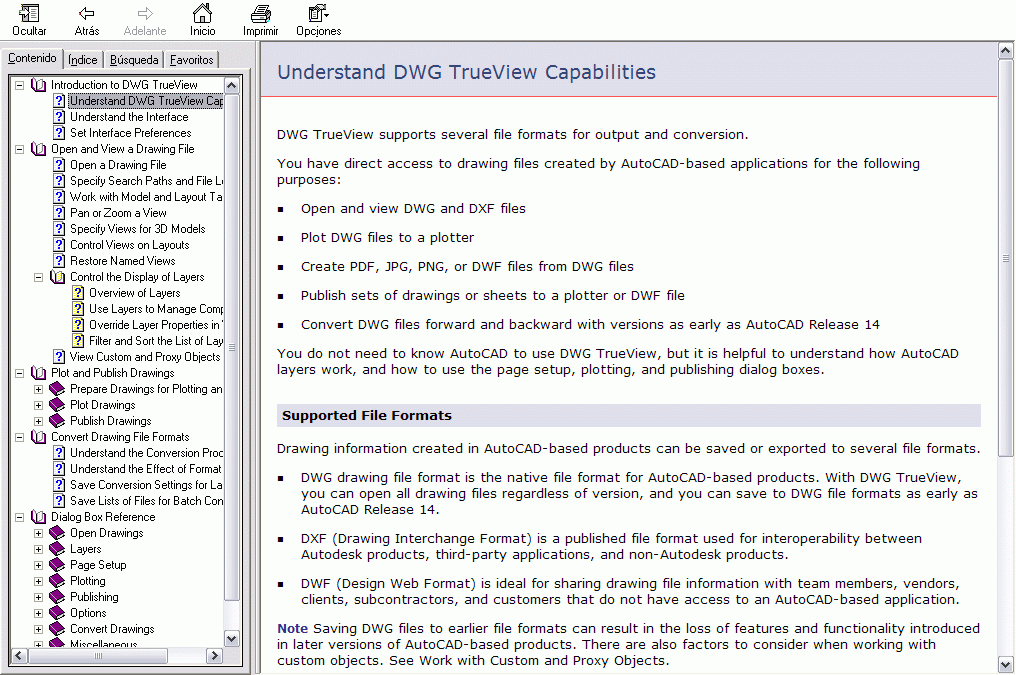This screenshot has height=675, width=1016.
Task: Open Understand the Conversion Process topic
Action: (146, 453)
